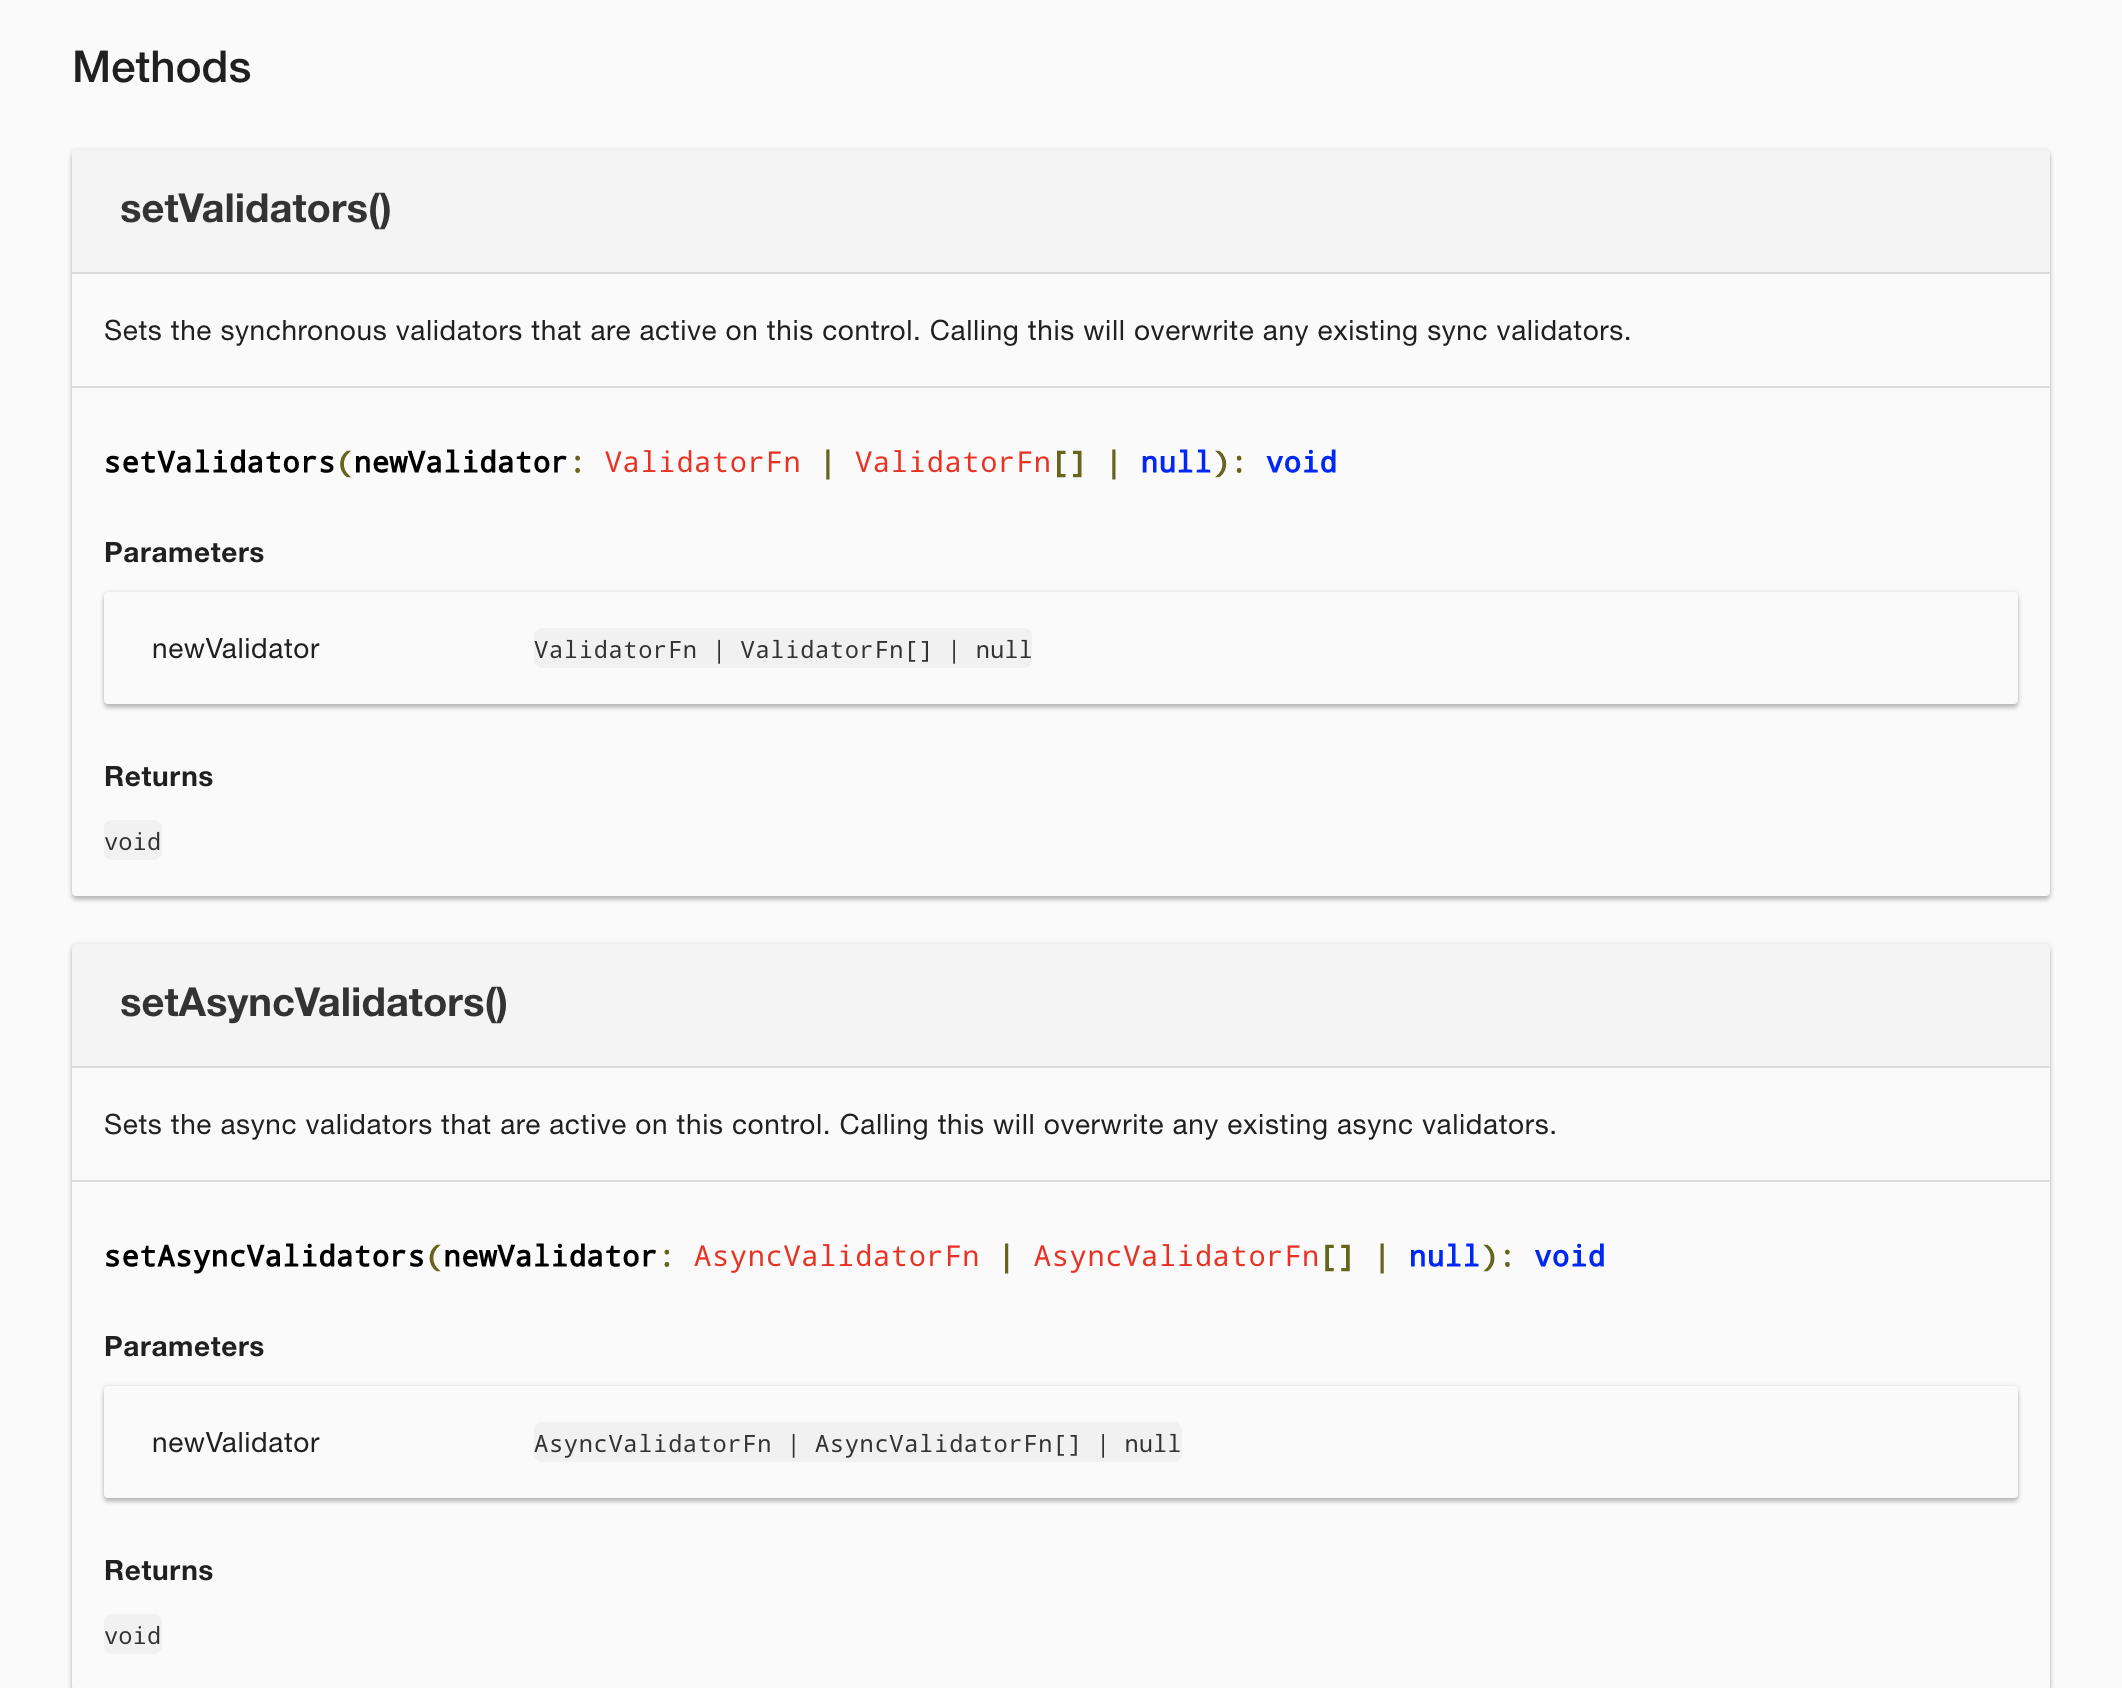2122x1688 pixels.
Task: Click the void badge under setValidators Returns
Action: [x=132, y=841]
